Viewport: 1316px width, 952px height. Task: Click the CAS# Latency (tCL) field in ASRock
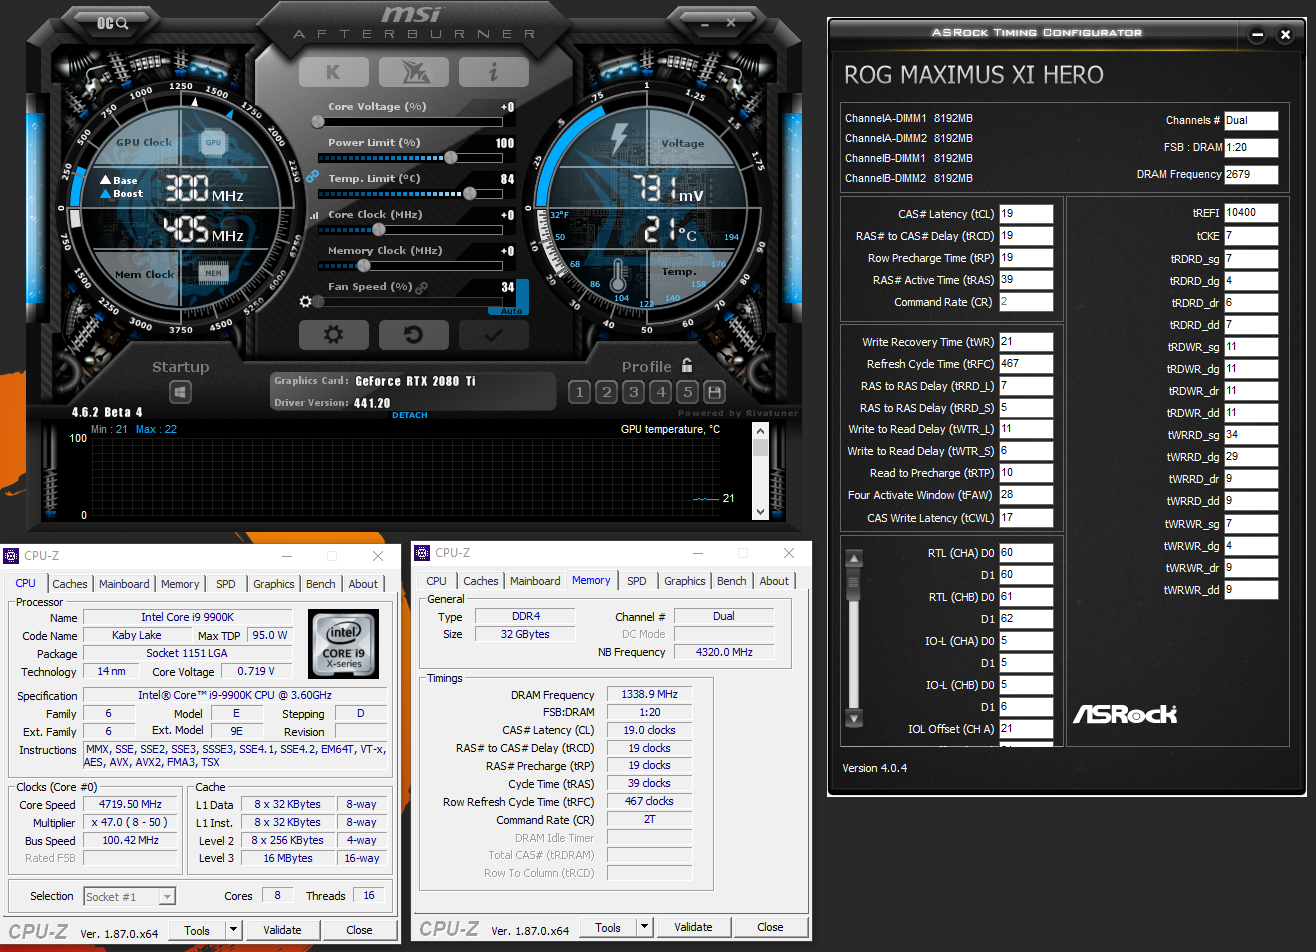point(1026,213)
